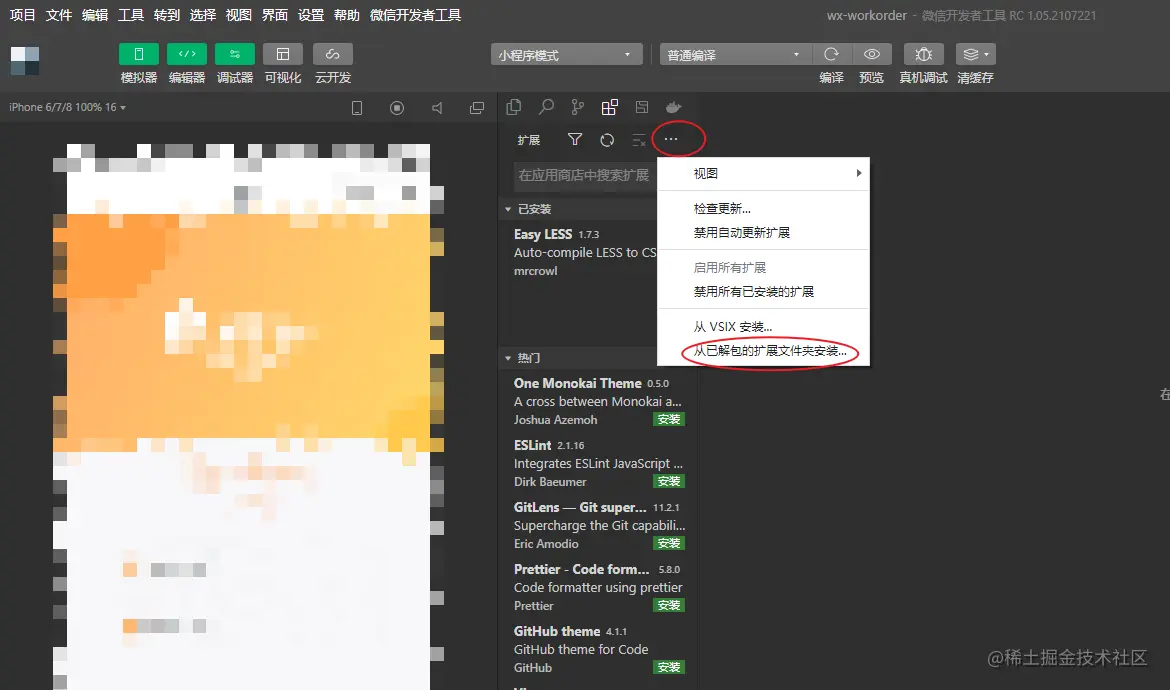The width and height of the screenshot is (1170, 690).
Task: Open the 清缓存 clear cache dropdown
Action: (975, 54)
